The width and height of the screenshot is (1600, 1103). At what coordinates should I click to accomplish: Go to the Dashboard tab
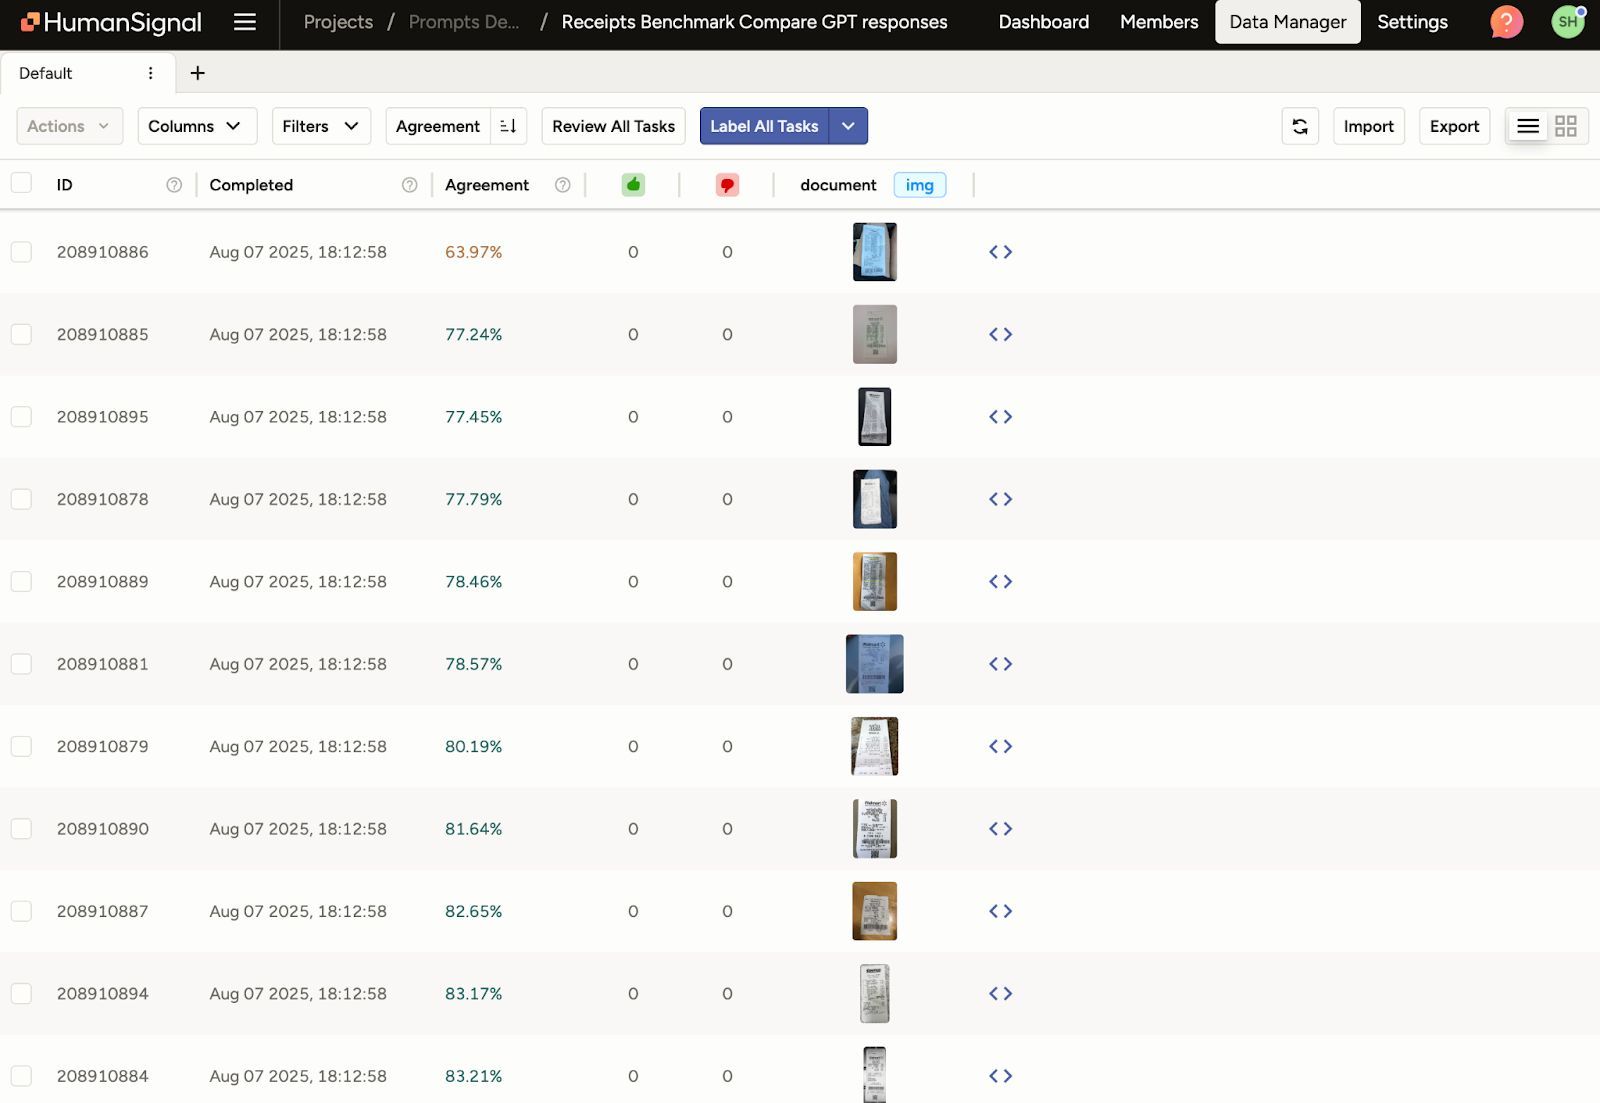coord(1043,22)
